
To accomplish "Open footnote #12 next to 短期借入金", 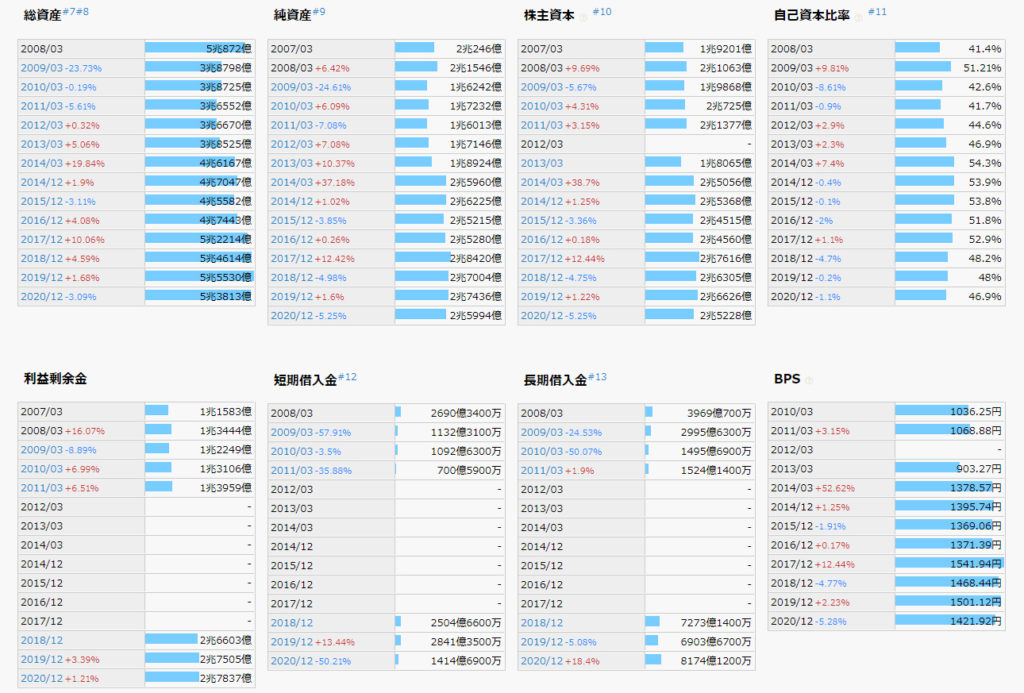I will click(x=347, y=377).
